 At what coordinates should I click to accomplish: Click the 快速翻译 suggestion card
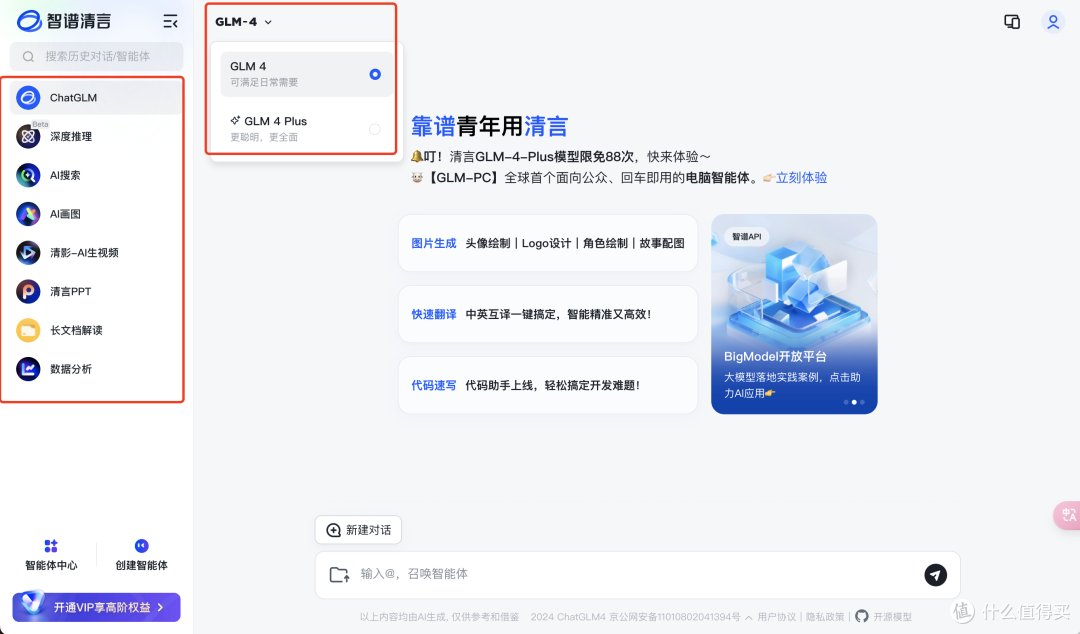pyautogui.click(x=548, y=314)
